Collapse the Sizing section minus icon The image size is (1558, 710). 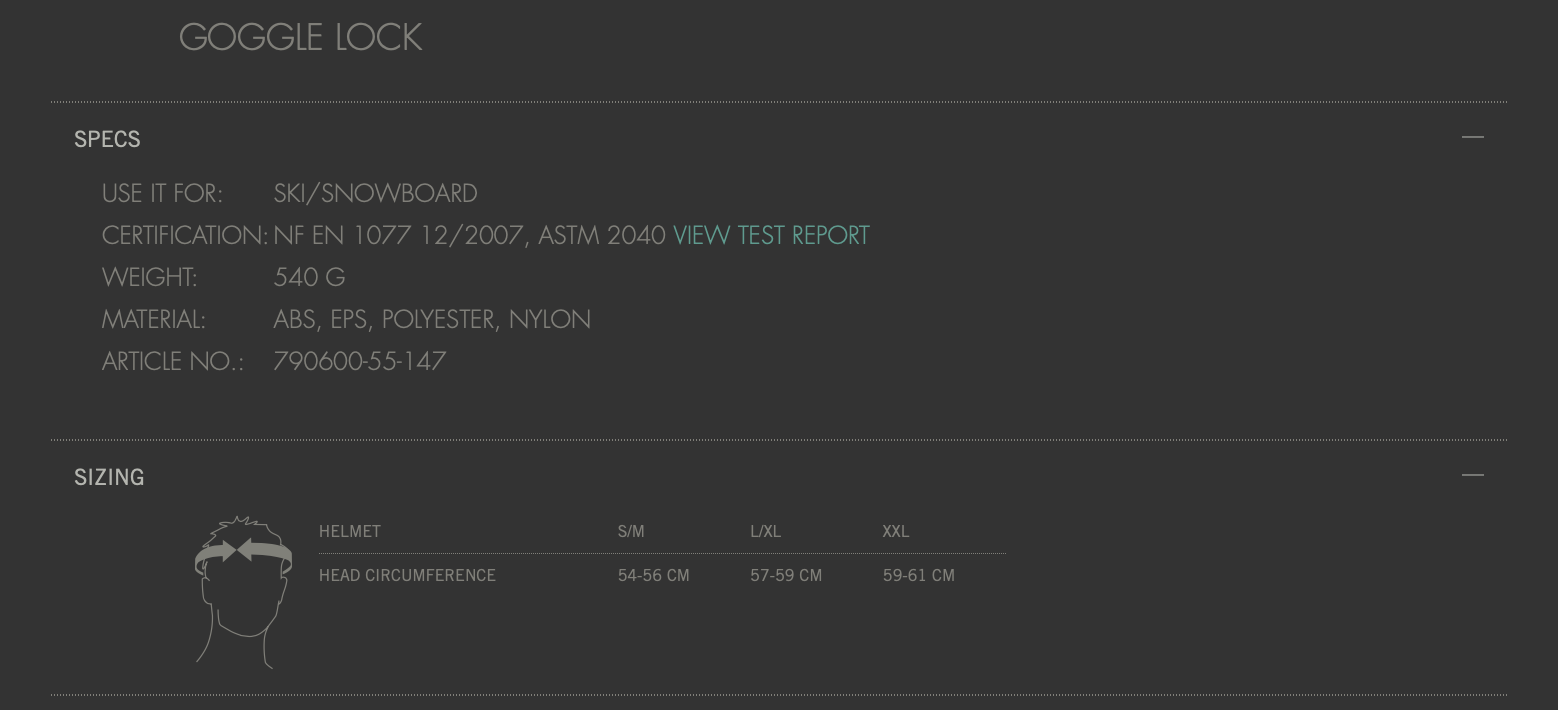pos(1472,475)
